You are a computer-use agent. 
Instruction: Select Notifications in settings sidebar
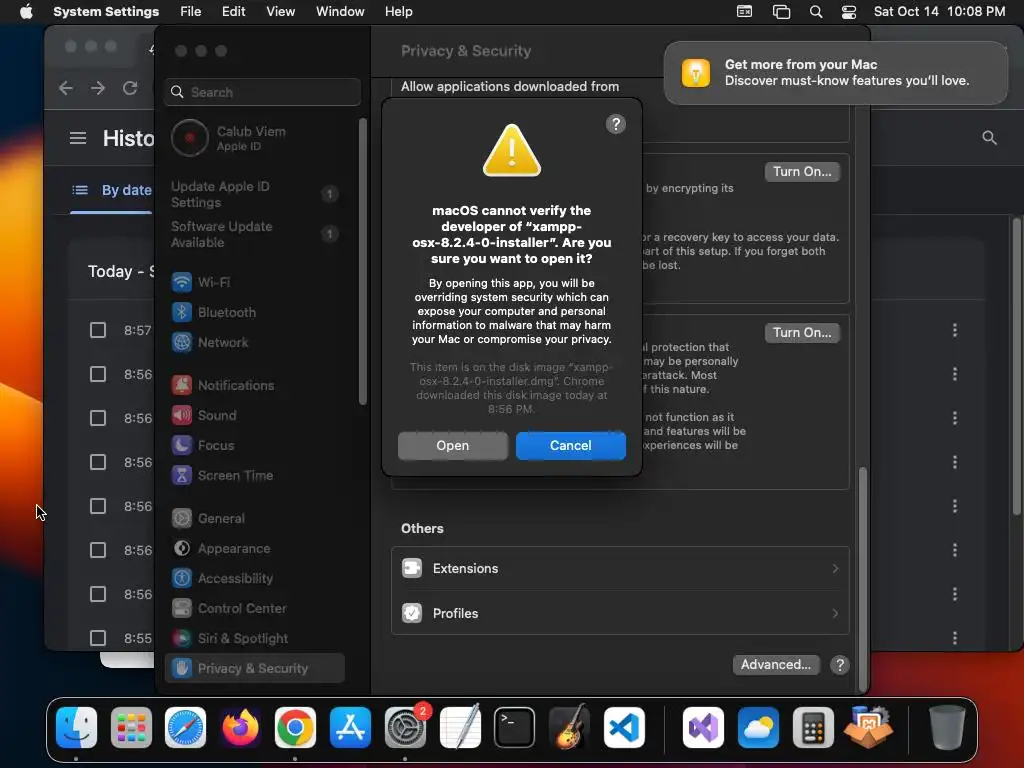pyautogui.click(x=255, y=385)
